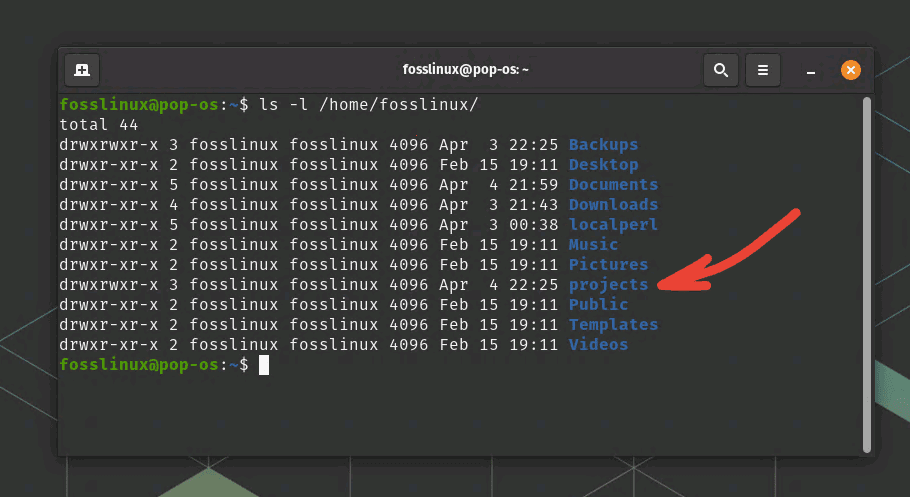Open the hamburger menu

[763, 70]
